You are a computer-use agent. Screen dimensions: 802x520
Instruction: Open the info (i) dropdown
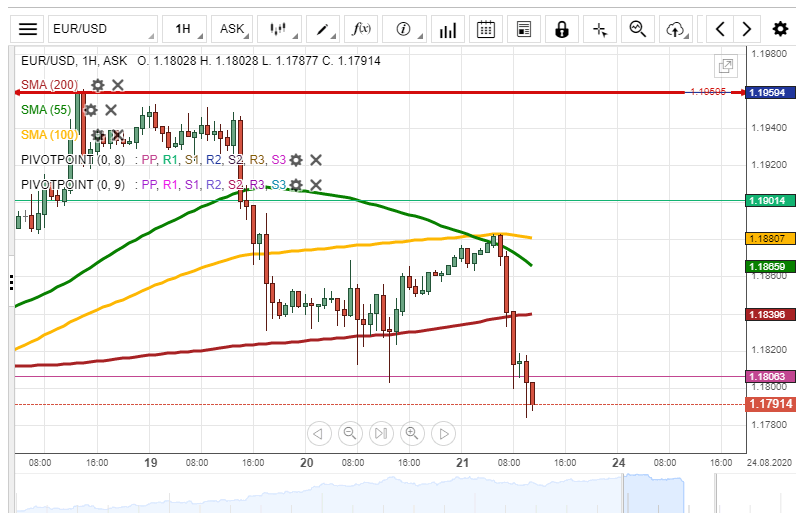click(404, 29)
